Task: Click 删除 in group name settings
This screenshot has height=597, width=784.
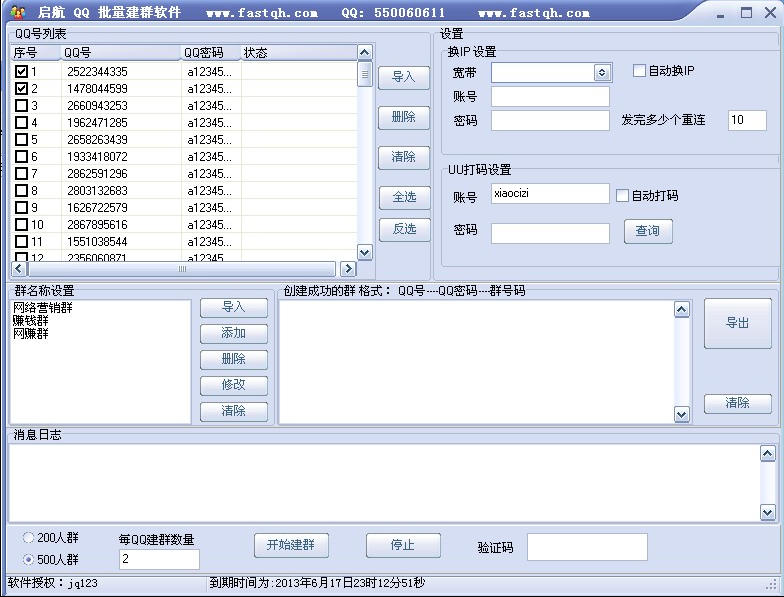Action: click(x=234, y=359)
